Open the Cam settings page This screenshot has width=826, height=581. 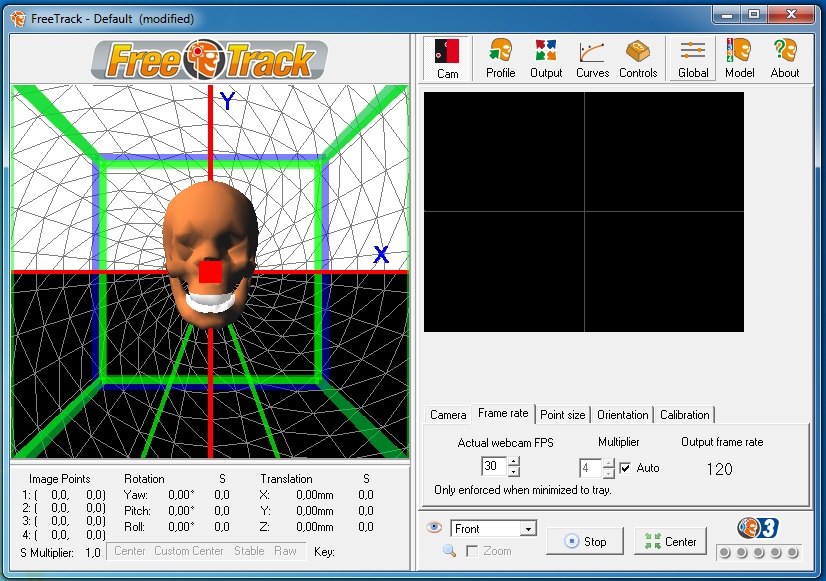pos(447,58)
